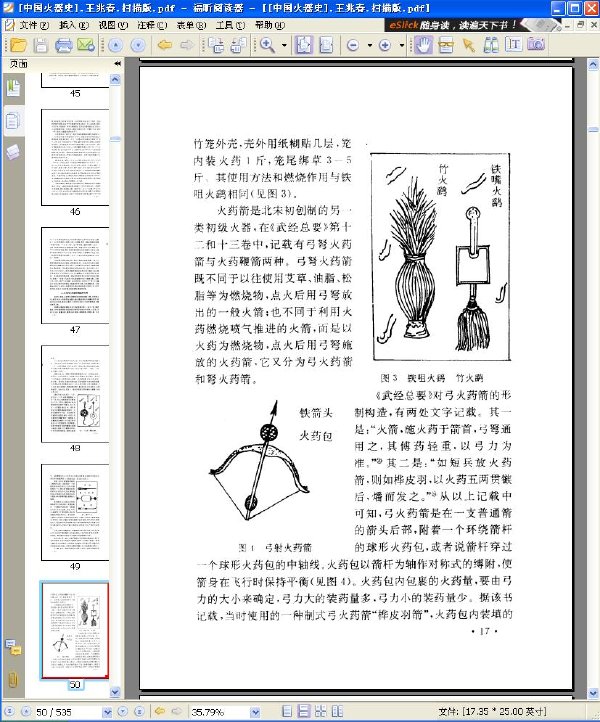
Task: Open the 表单 menu
Action: [x=192, y=25]
